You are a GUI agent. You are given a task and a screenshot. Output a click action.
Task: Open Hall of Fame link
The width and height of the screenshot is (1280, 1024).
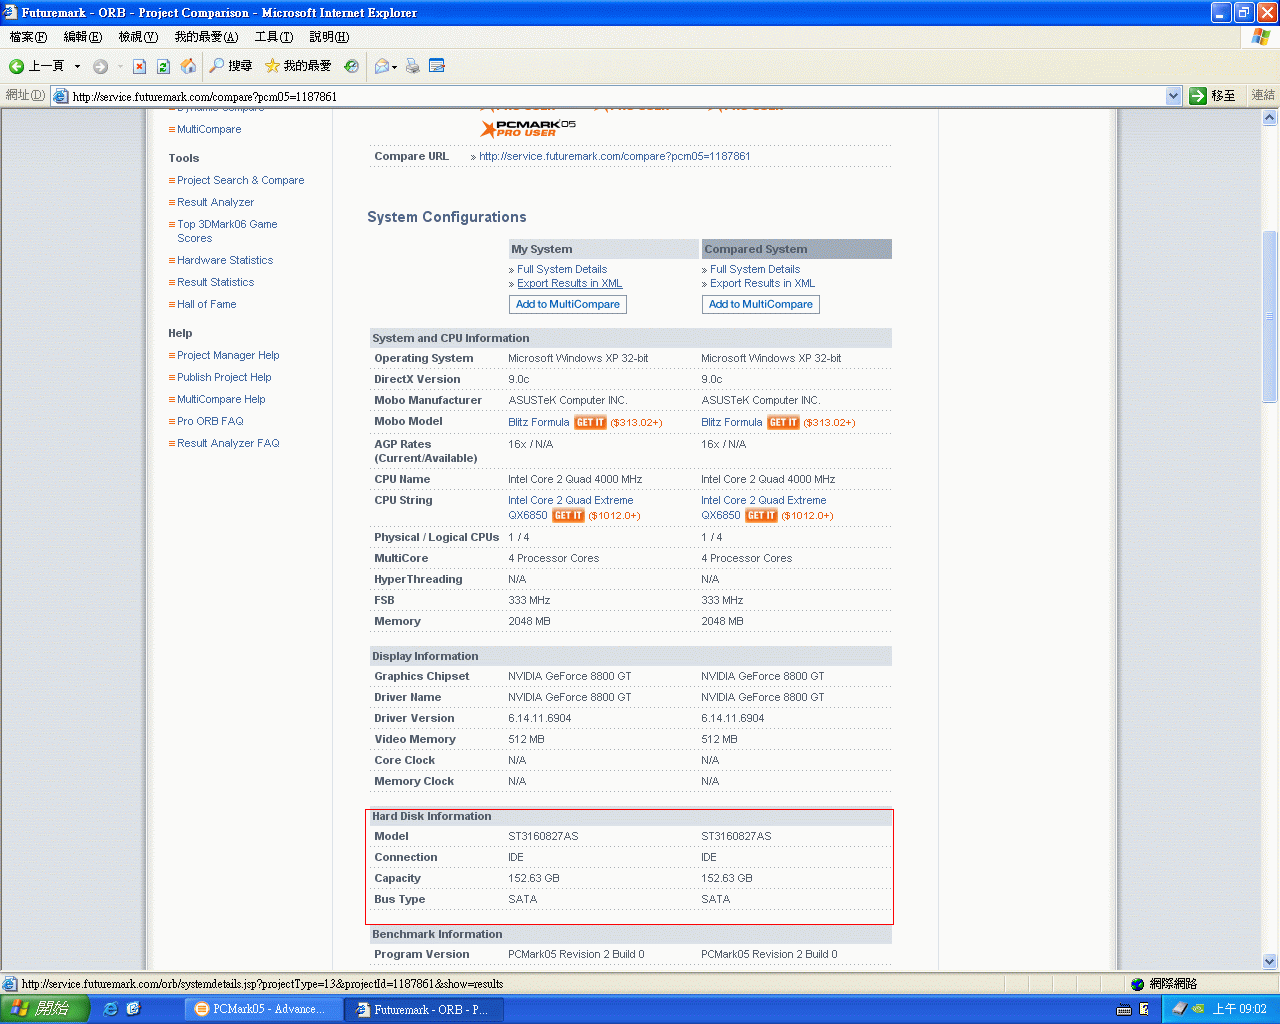point(206,304)
